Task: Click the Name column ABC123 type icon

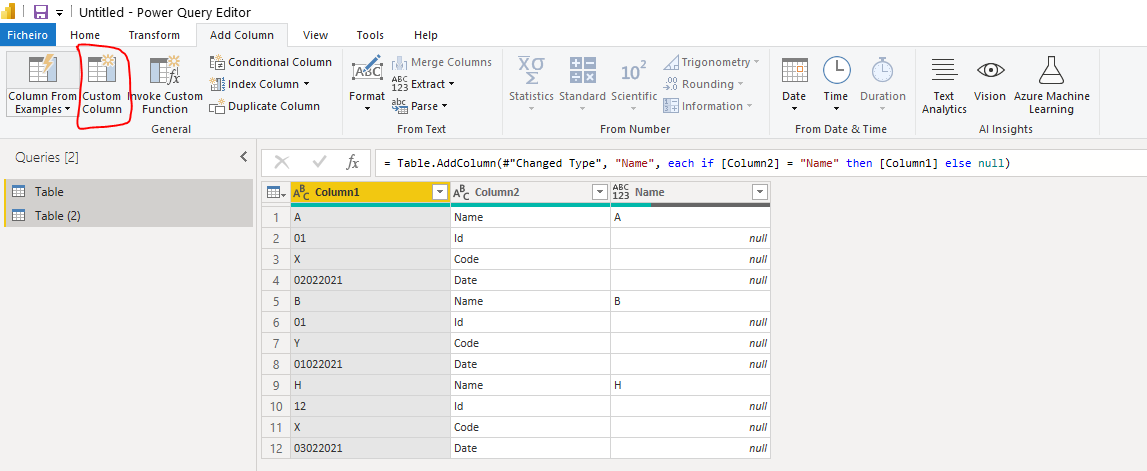Action: click(x=621, y=192)
